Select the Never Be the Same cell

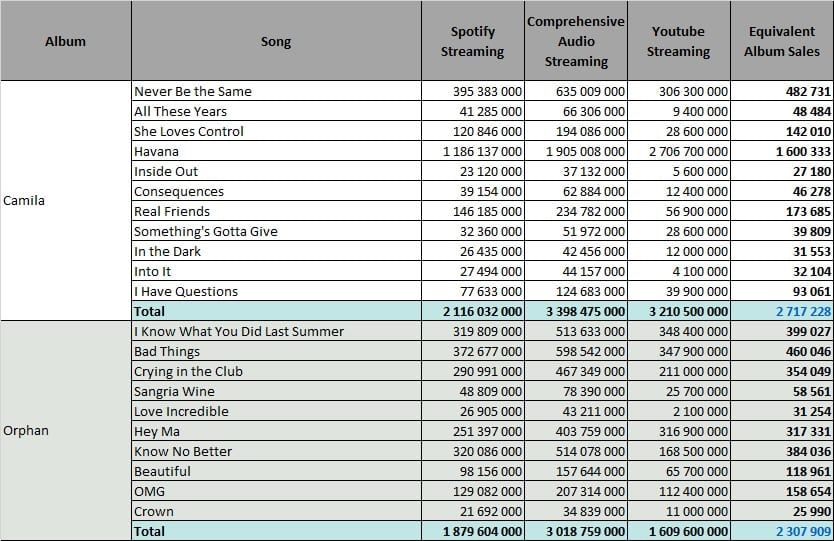pyautogui.click(x=276, y=91)
